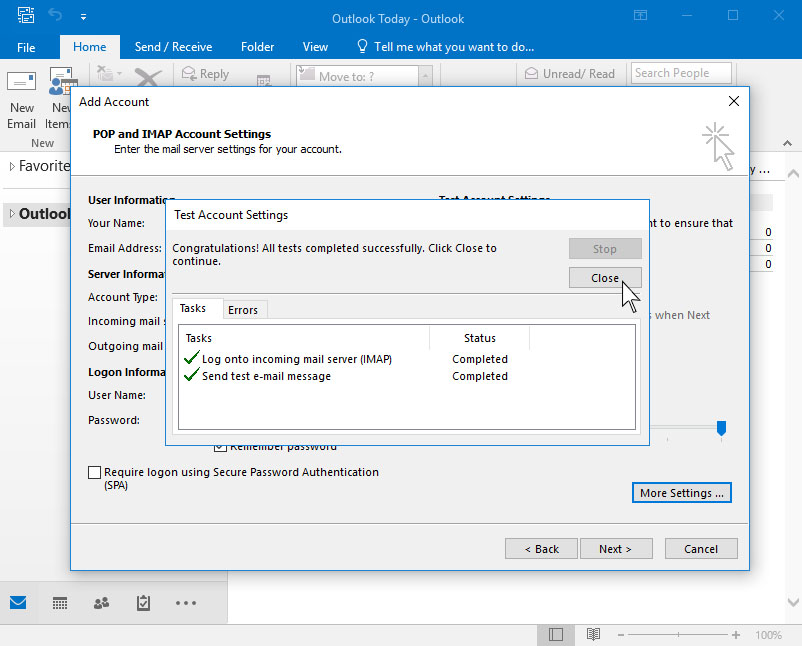Click the Search People field
This screenshot has width=802, height=646.
pyautogui.click(x=681, y=73)
